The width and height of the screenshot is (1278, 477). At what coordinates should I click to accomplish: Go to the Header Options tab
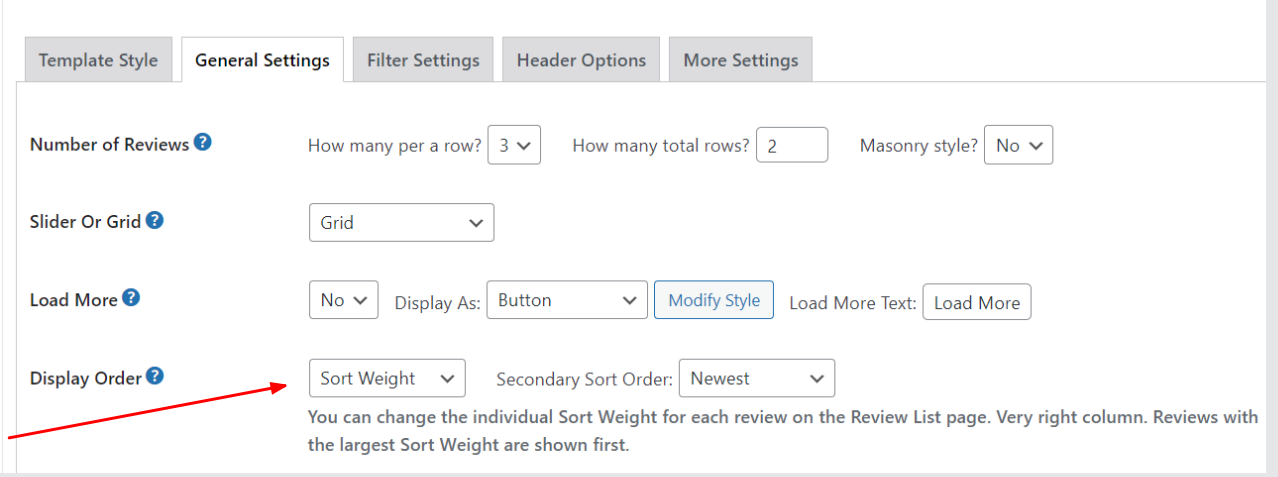click(581, 60)
